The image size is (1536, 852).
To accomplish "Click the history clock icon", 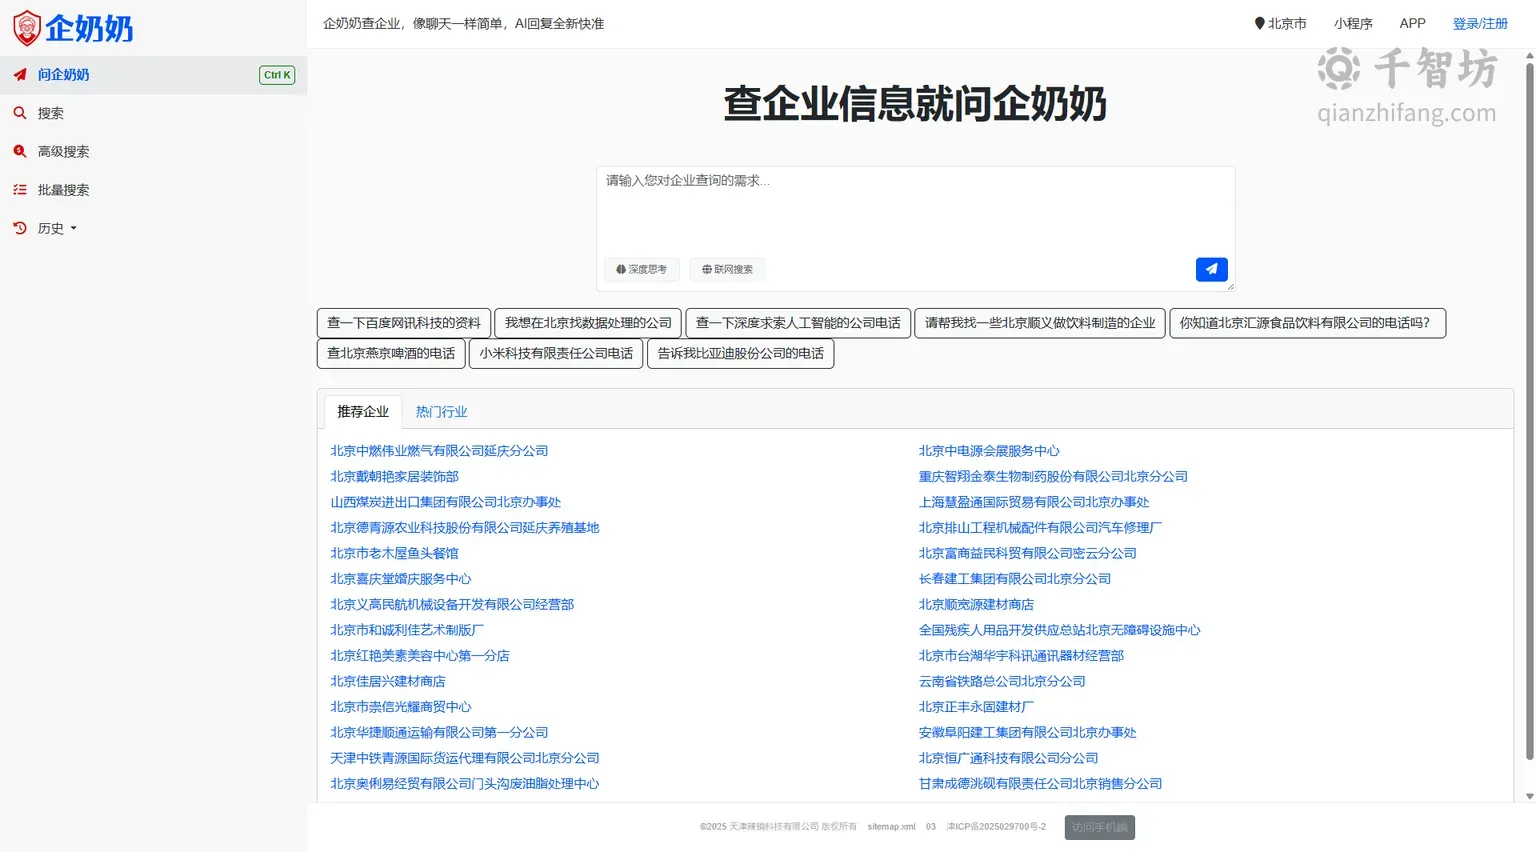I will click(19, 228).
